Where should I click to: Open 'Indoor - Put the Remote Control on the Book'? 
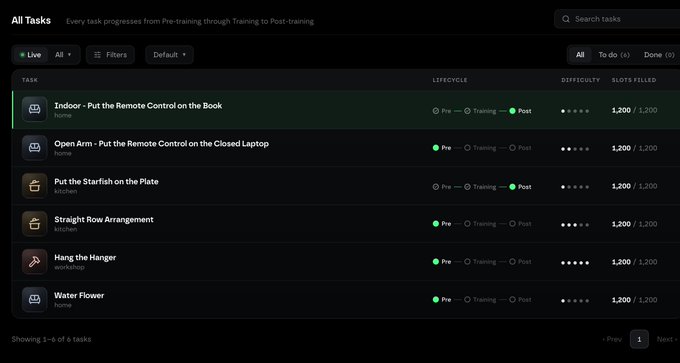[138, 105]
